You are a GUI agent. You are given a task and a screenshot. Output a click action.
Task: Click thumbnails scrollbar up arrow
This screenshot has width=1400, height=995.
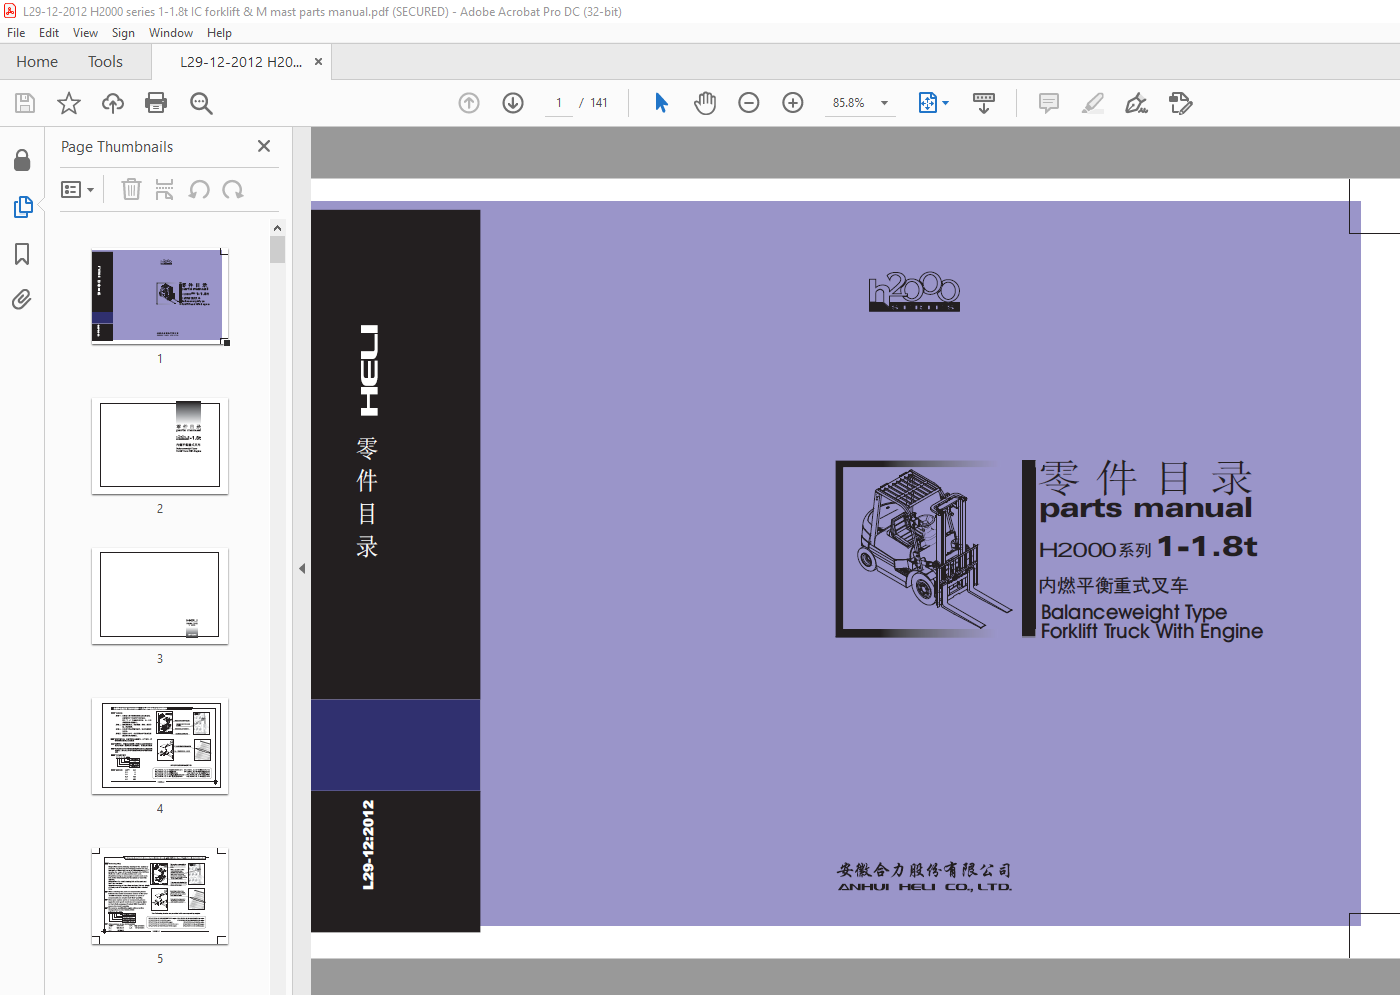click(278, 228)
